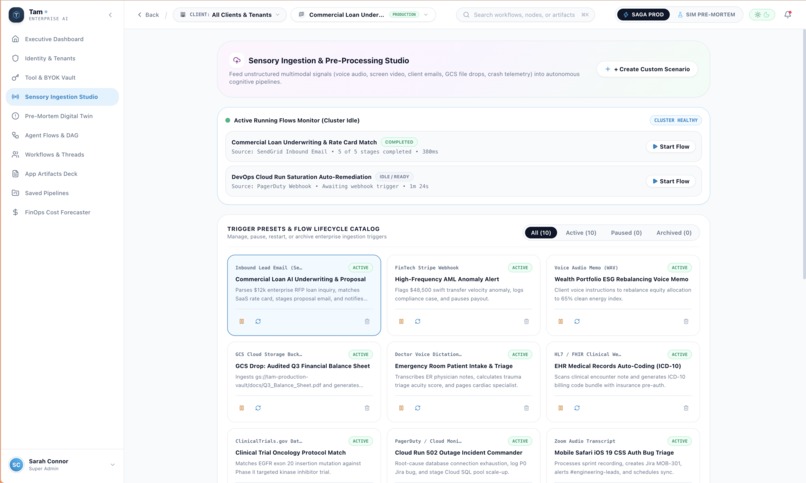This screenshot has width=806, height=483.
Task: Collapse the sidebar with the chevron
Action: pyautogui.click(x=110, y=15)
